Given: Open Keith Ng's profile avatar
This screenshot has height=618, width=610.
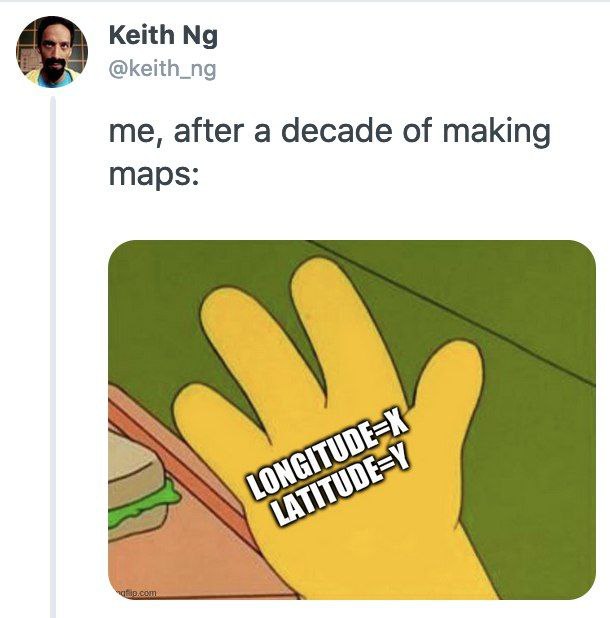Looking at the screenshot, I should 52,52.
